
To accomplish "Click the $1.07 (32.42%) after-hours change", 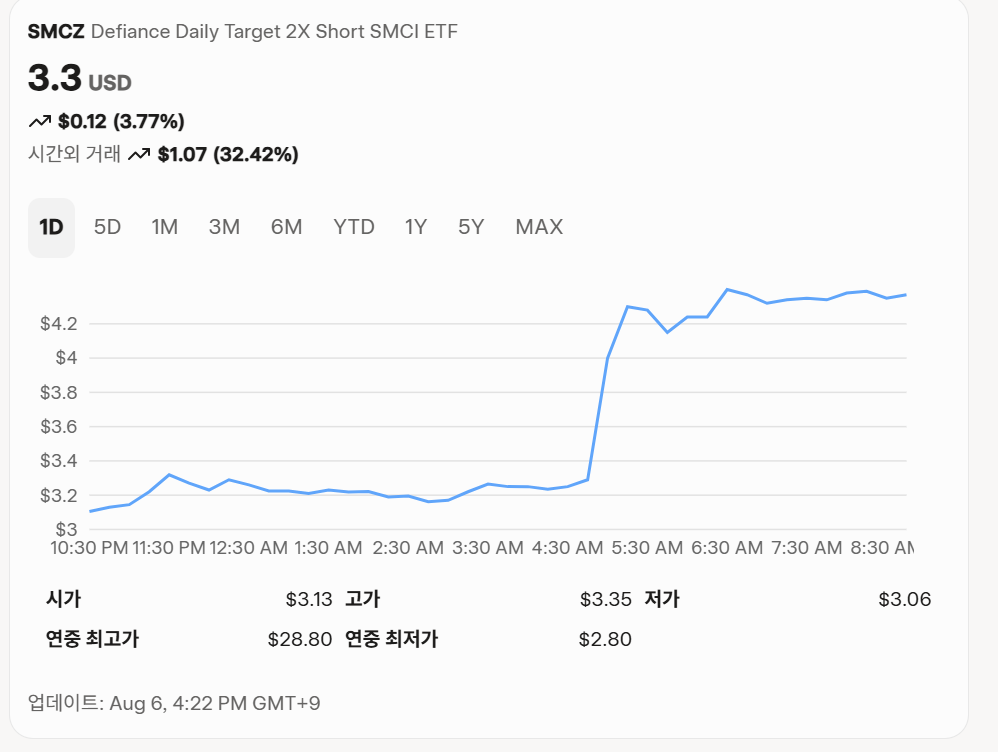I will [228, 154].
